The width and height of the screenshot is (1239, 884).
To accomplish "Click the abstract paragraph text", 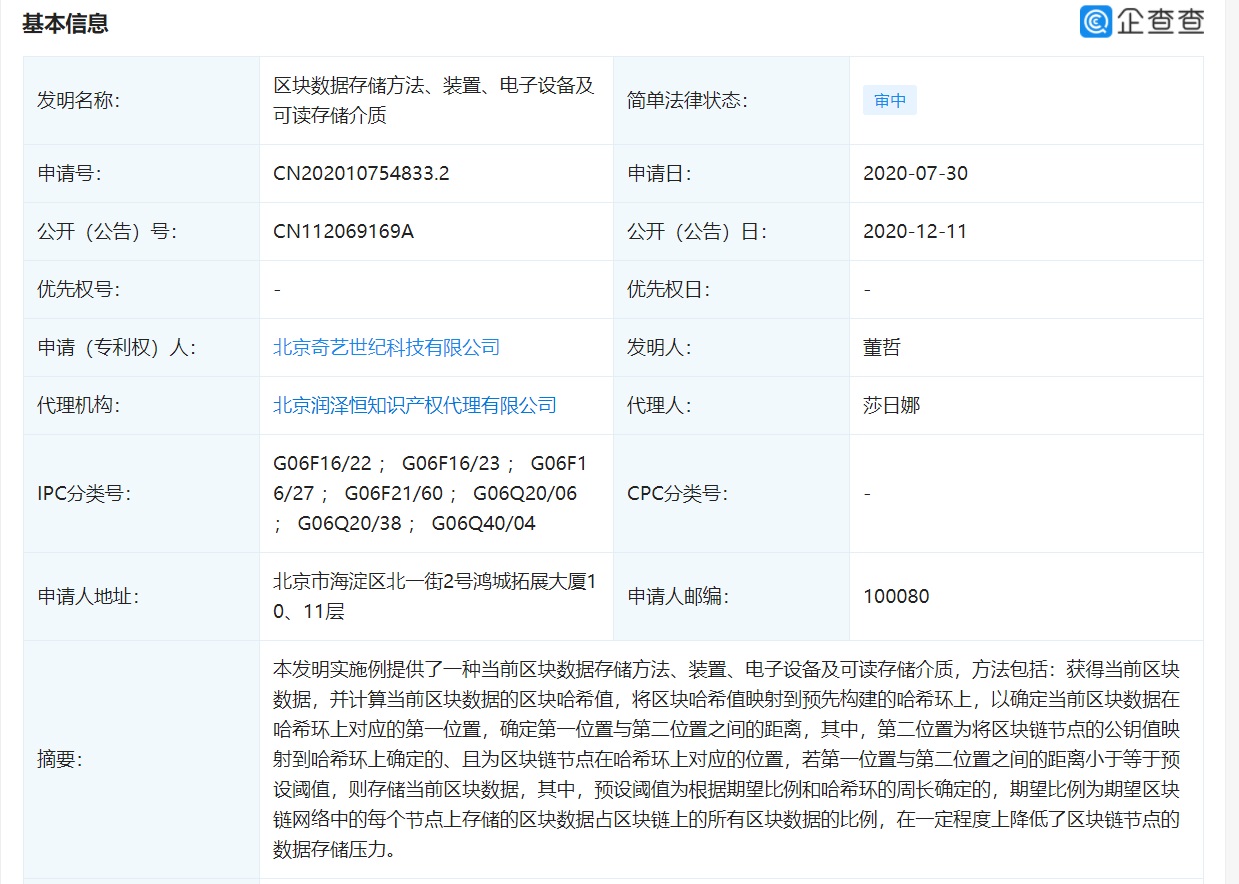I will click(x=726, y=759).
